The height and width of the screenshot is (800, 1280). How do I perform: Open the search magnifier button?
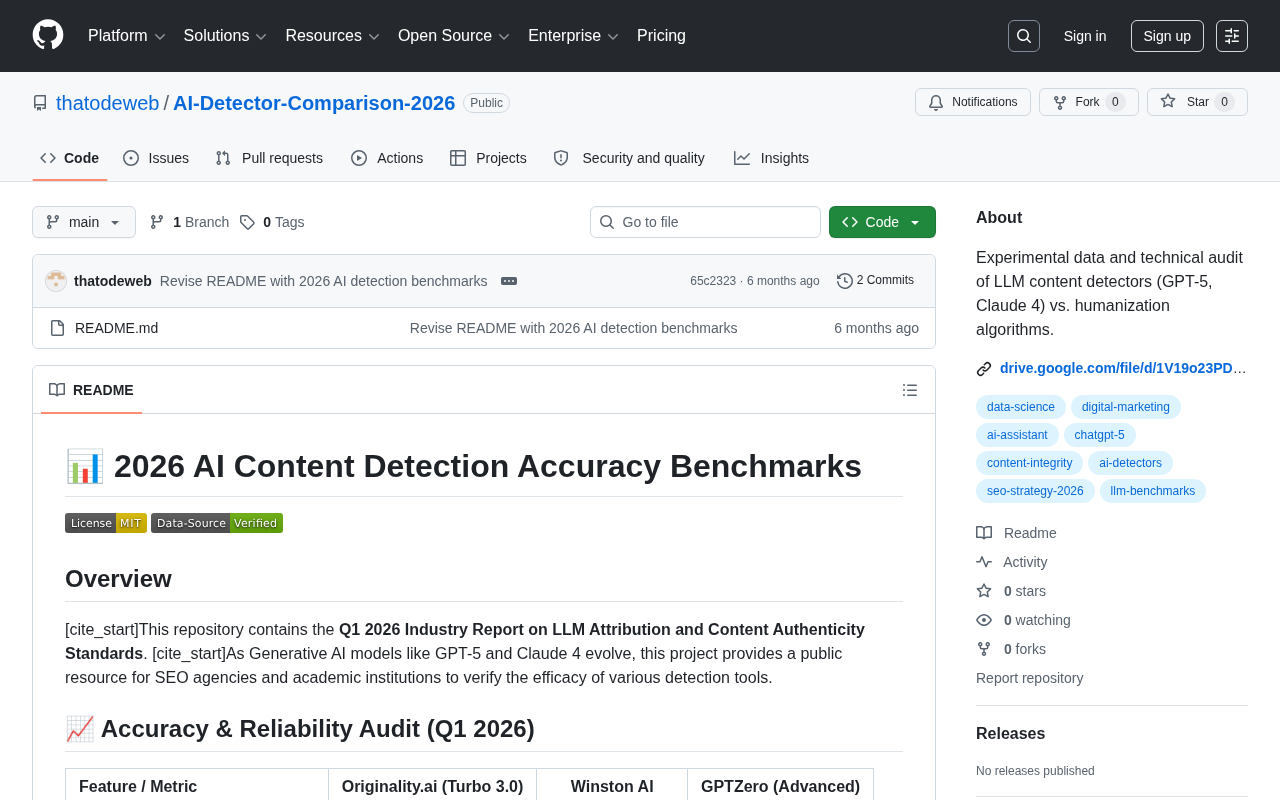coord(1024,36)
